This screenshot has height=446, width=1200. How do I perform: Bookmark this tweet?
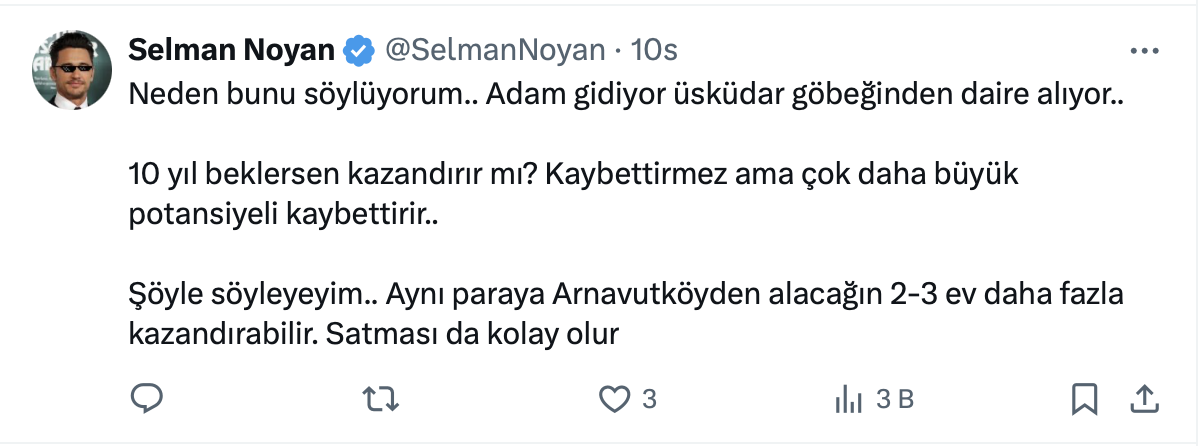[x=1083, y=399]
